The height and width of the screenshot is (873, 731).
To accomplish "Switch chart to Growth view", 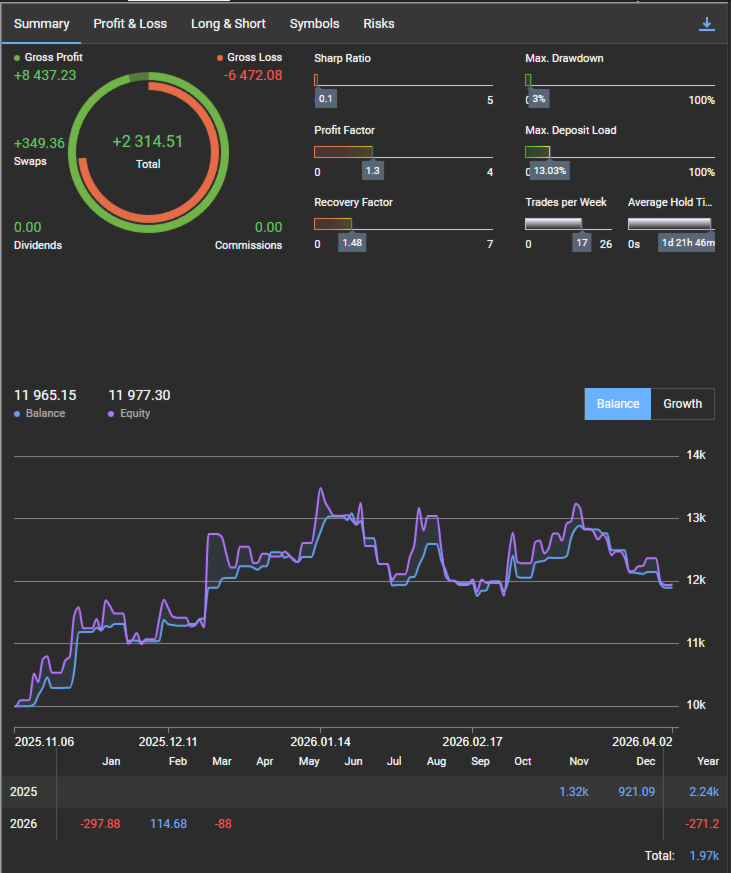I will click(x=682, y=404).
